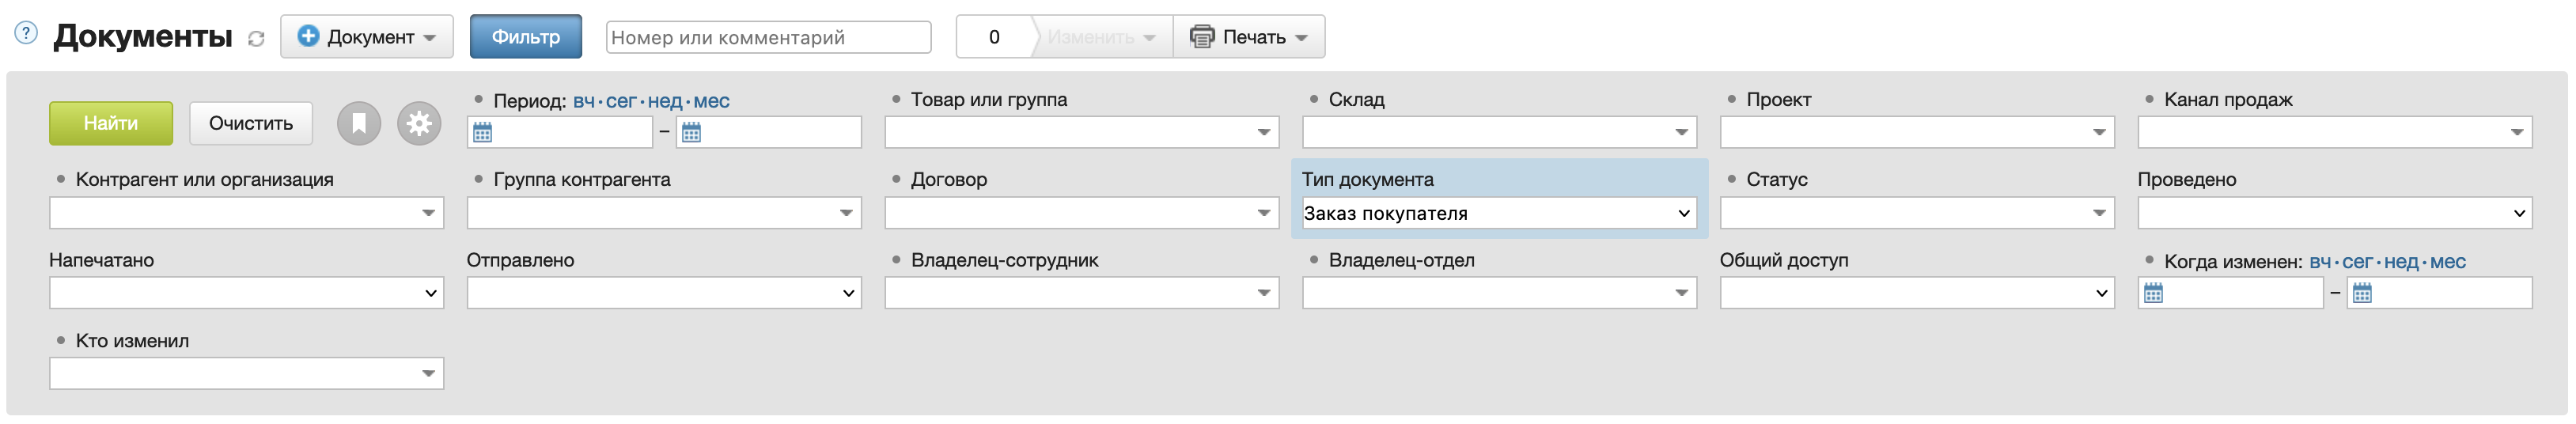Viewport: 2576px width, 424px height.
Task: Open the Печать menu
Action: (1249, 37)
